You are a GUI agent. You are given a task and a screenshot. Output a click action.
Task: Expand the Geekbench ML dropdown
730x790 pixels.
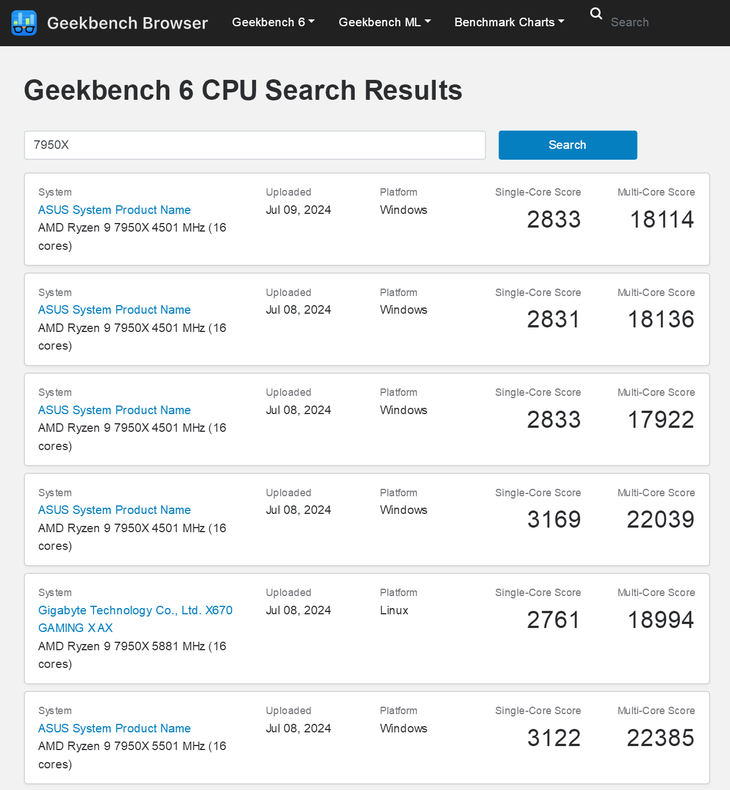pos(385,22)
